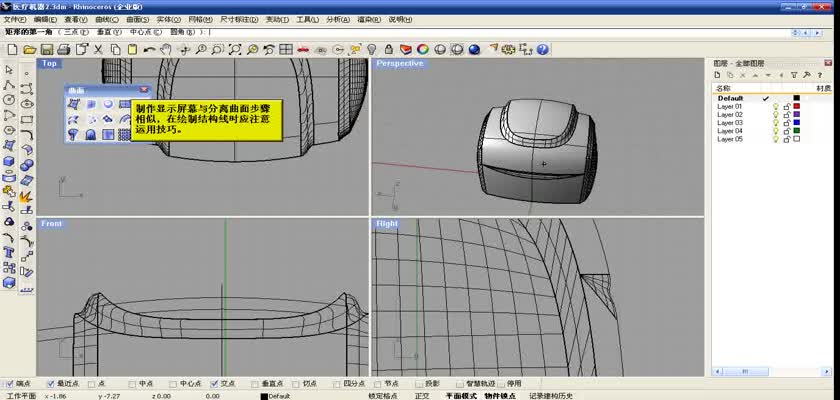Click the Open folder toolbar icon
Viewport: 840px width, 400px height.
[x=30, y=49]
